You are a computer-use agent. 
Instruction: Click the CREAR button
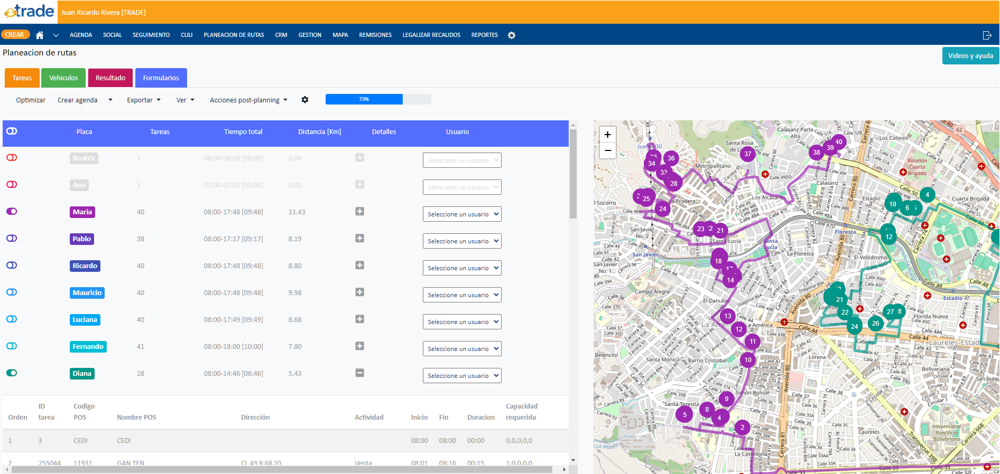pos(15,35)
